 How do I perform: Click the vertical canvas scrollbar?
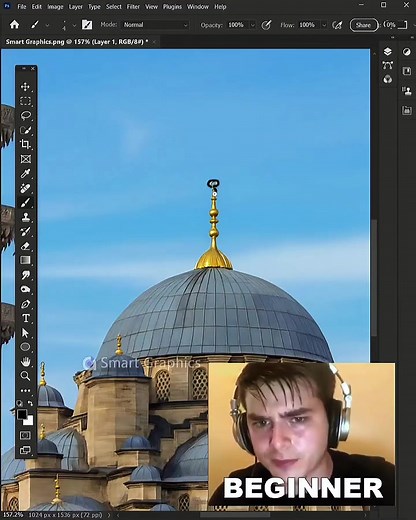(375, 277)
